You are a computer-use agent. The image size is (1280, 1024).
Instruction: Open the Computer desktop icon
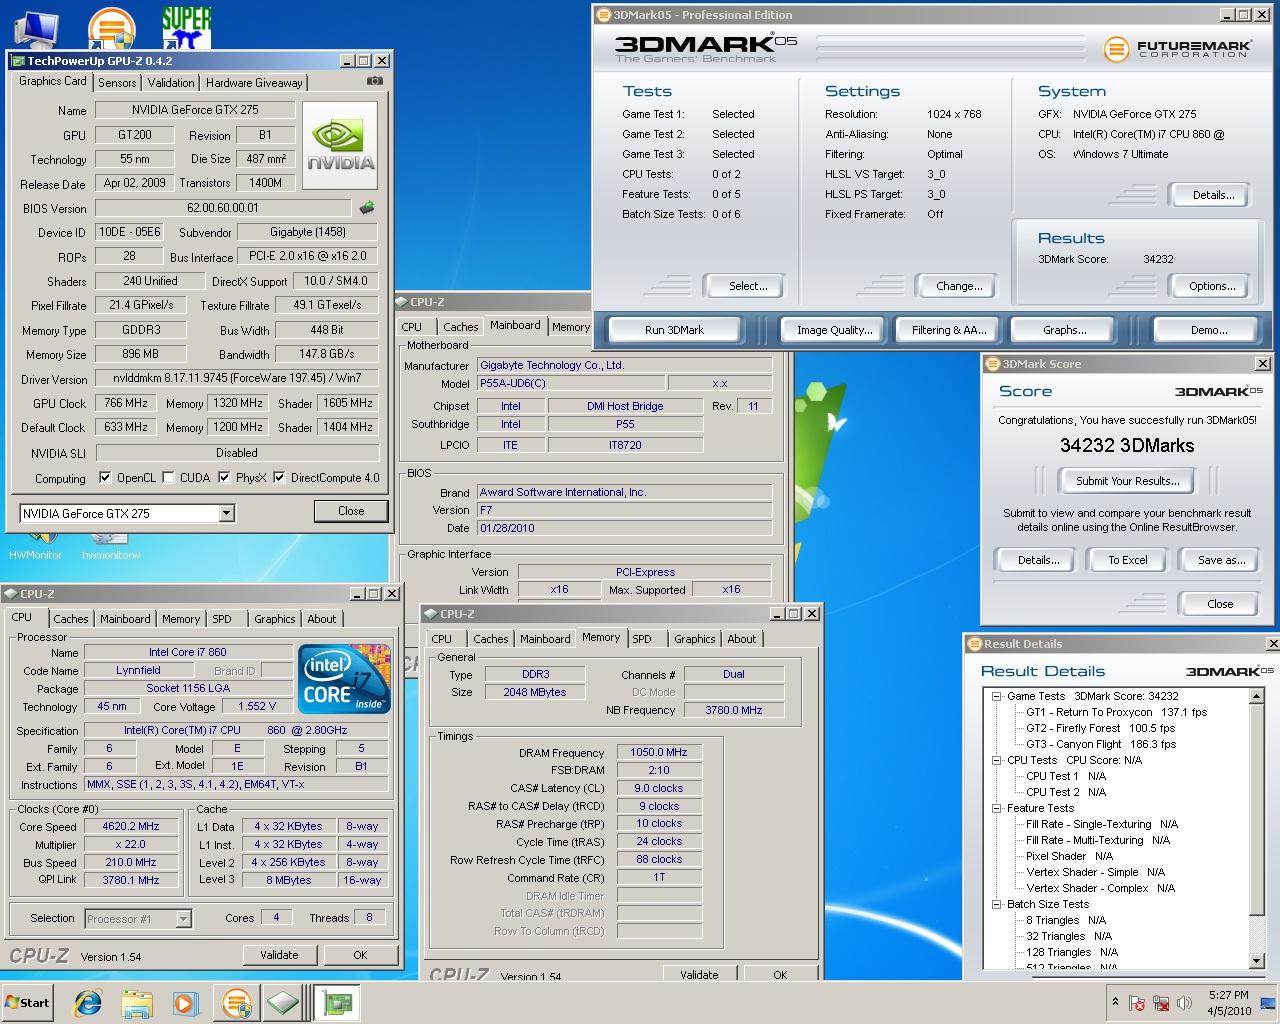[x=38, y=27]
